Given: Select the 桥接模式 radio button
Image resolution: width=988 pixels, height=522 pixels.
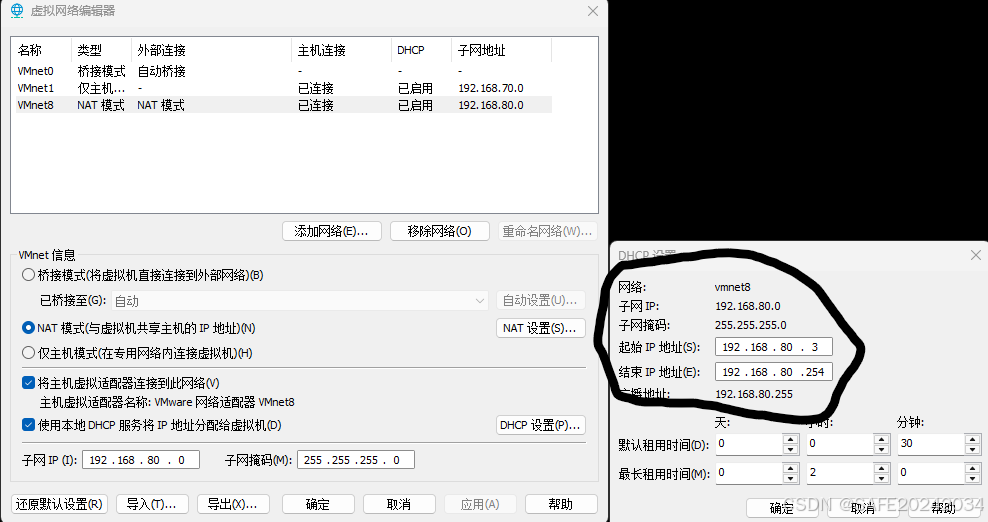Looking at the screenshot, I should point(28,275).
